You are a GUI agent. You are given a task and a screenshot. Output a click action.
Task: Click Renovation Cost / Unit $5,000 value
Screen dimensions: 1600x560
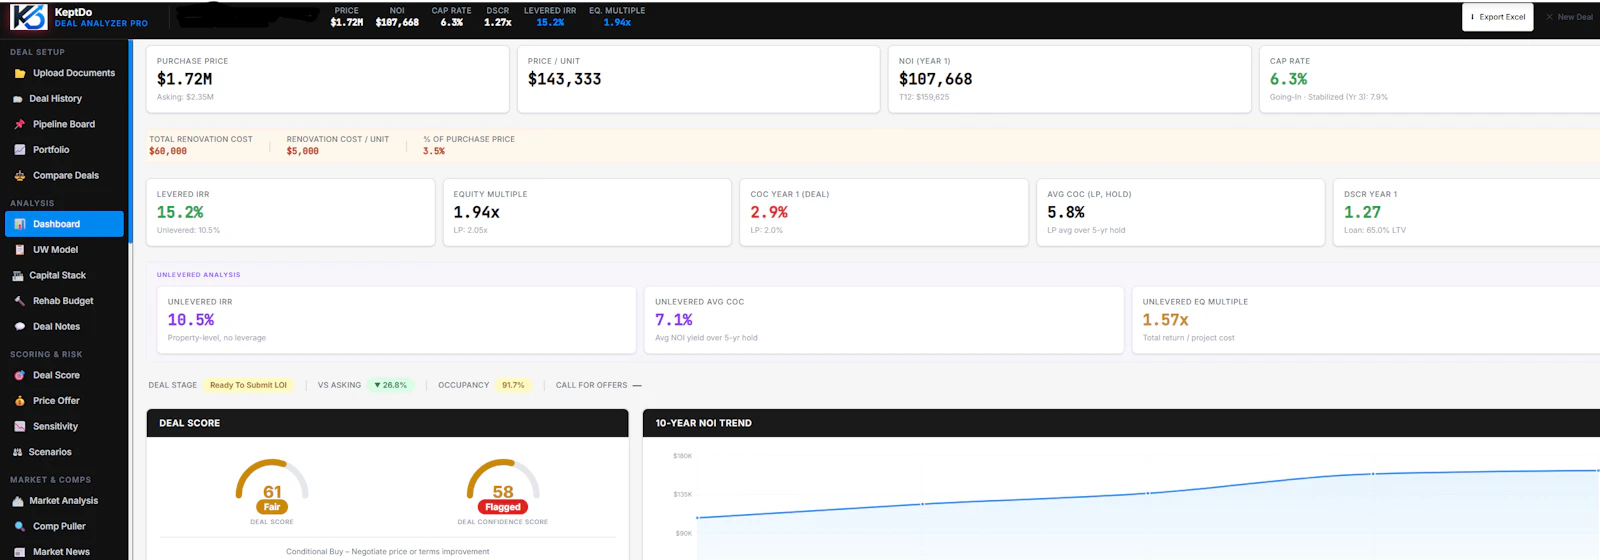303,152
